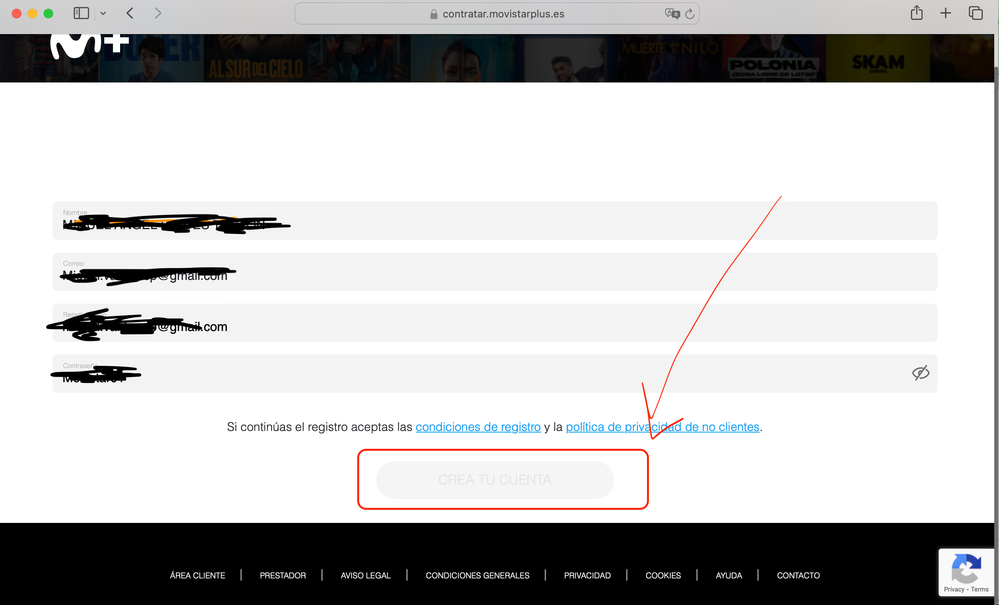Navigate back using the back arrow

[128, 13]
